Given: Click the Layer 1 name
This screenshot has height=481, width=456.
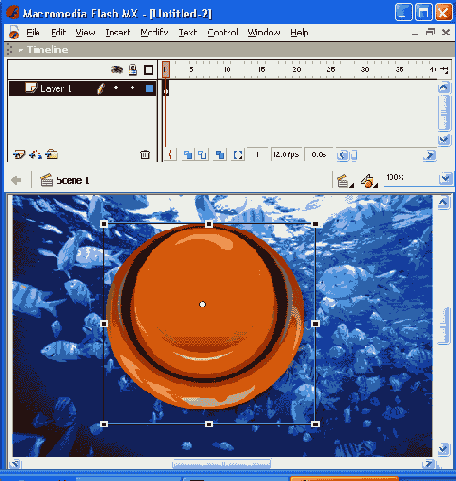Looking at the screenshot, I should [56, 89].
